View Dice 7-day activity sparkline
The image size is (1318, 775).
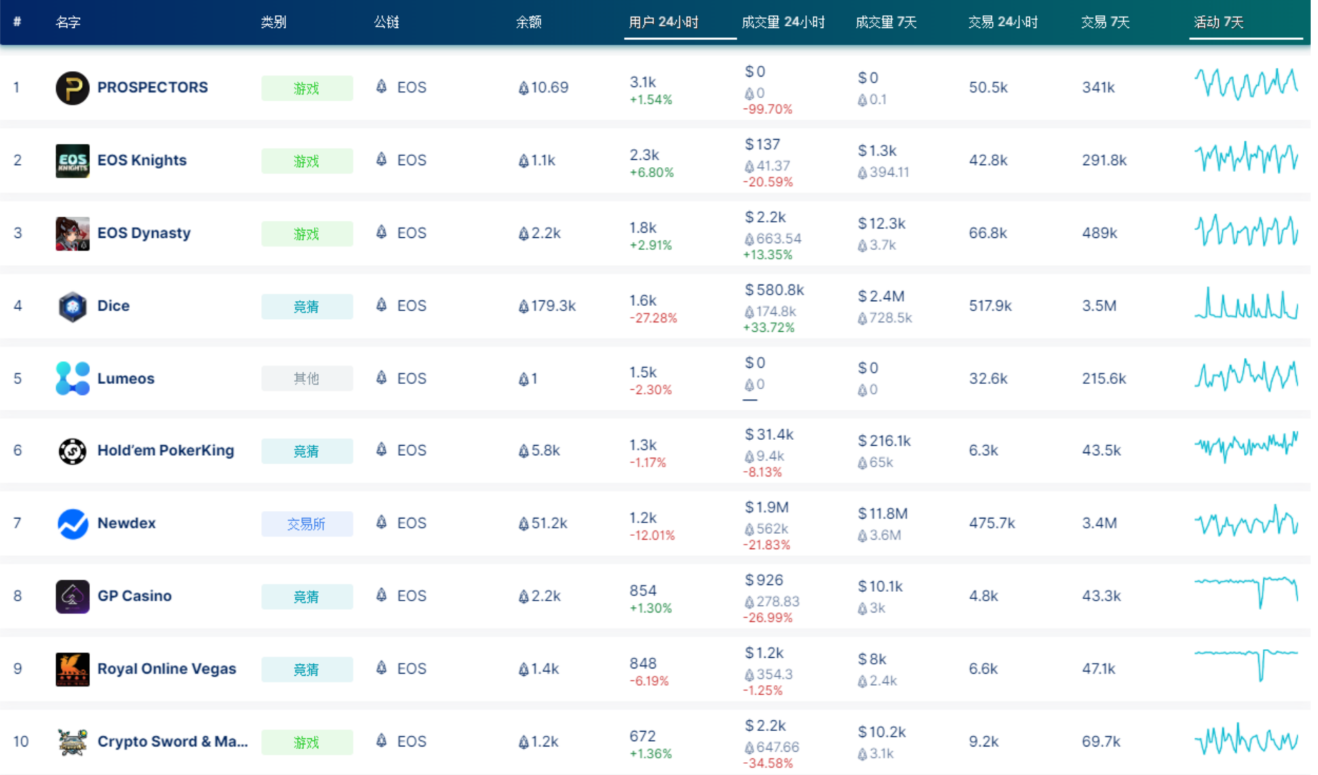(x=1246, y=303)
